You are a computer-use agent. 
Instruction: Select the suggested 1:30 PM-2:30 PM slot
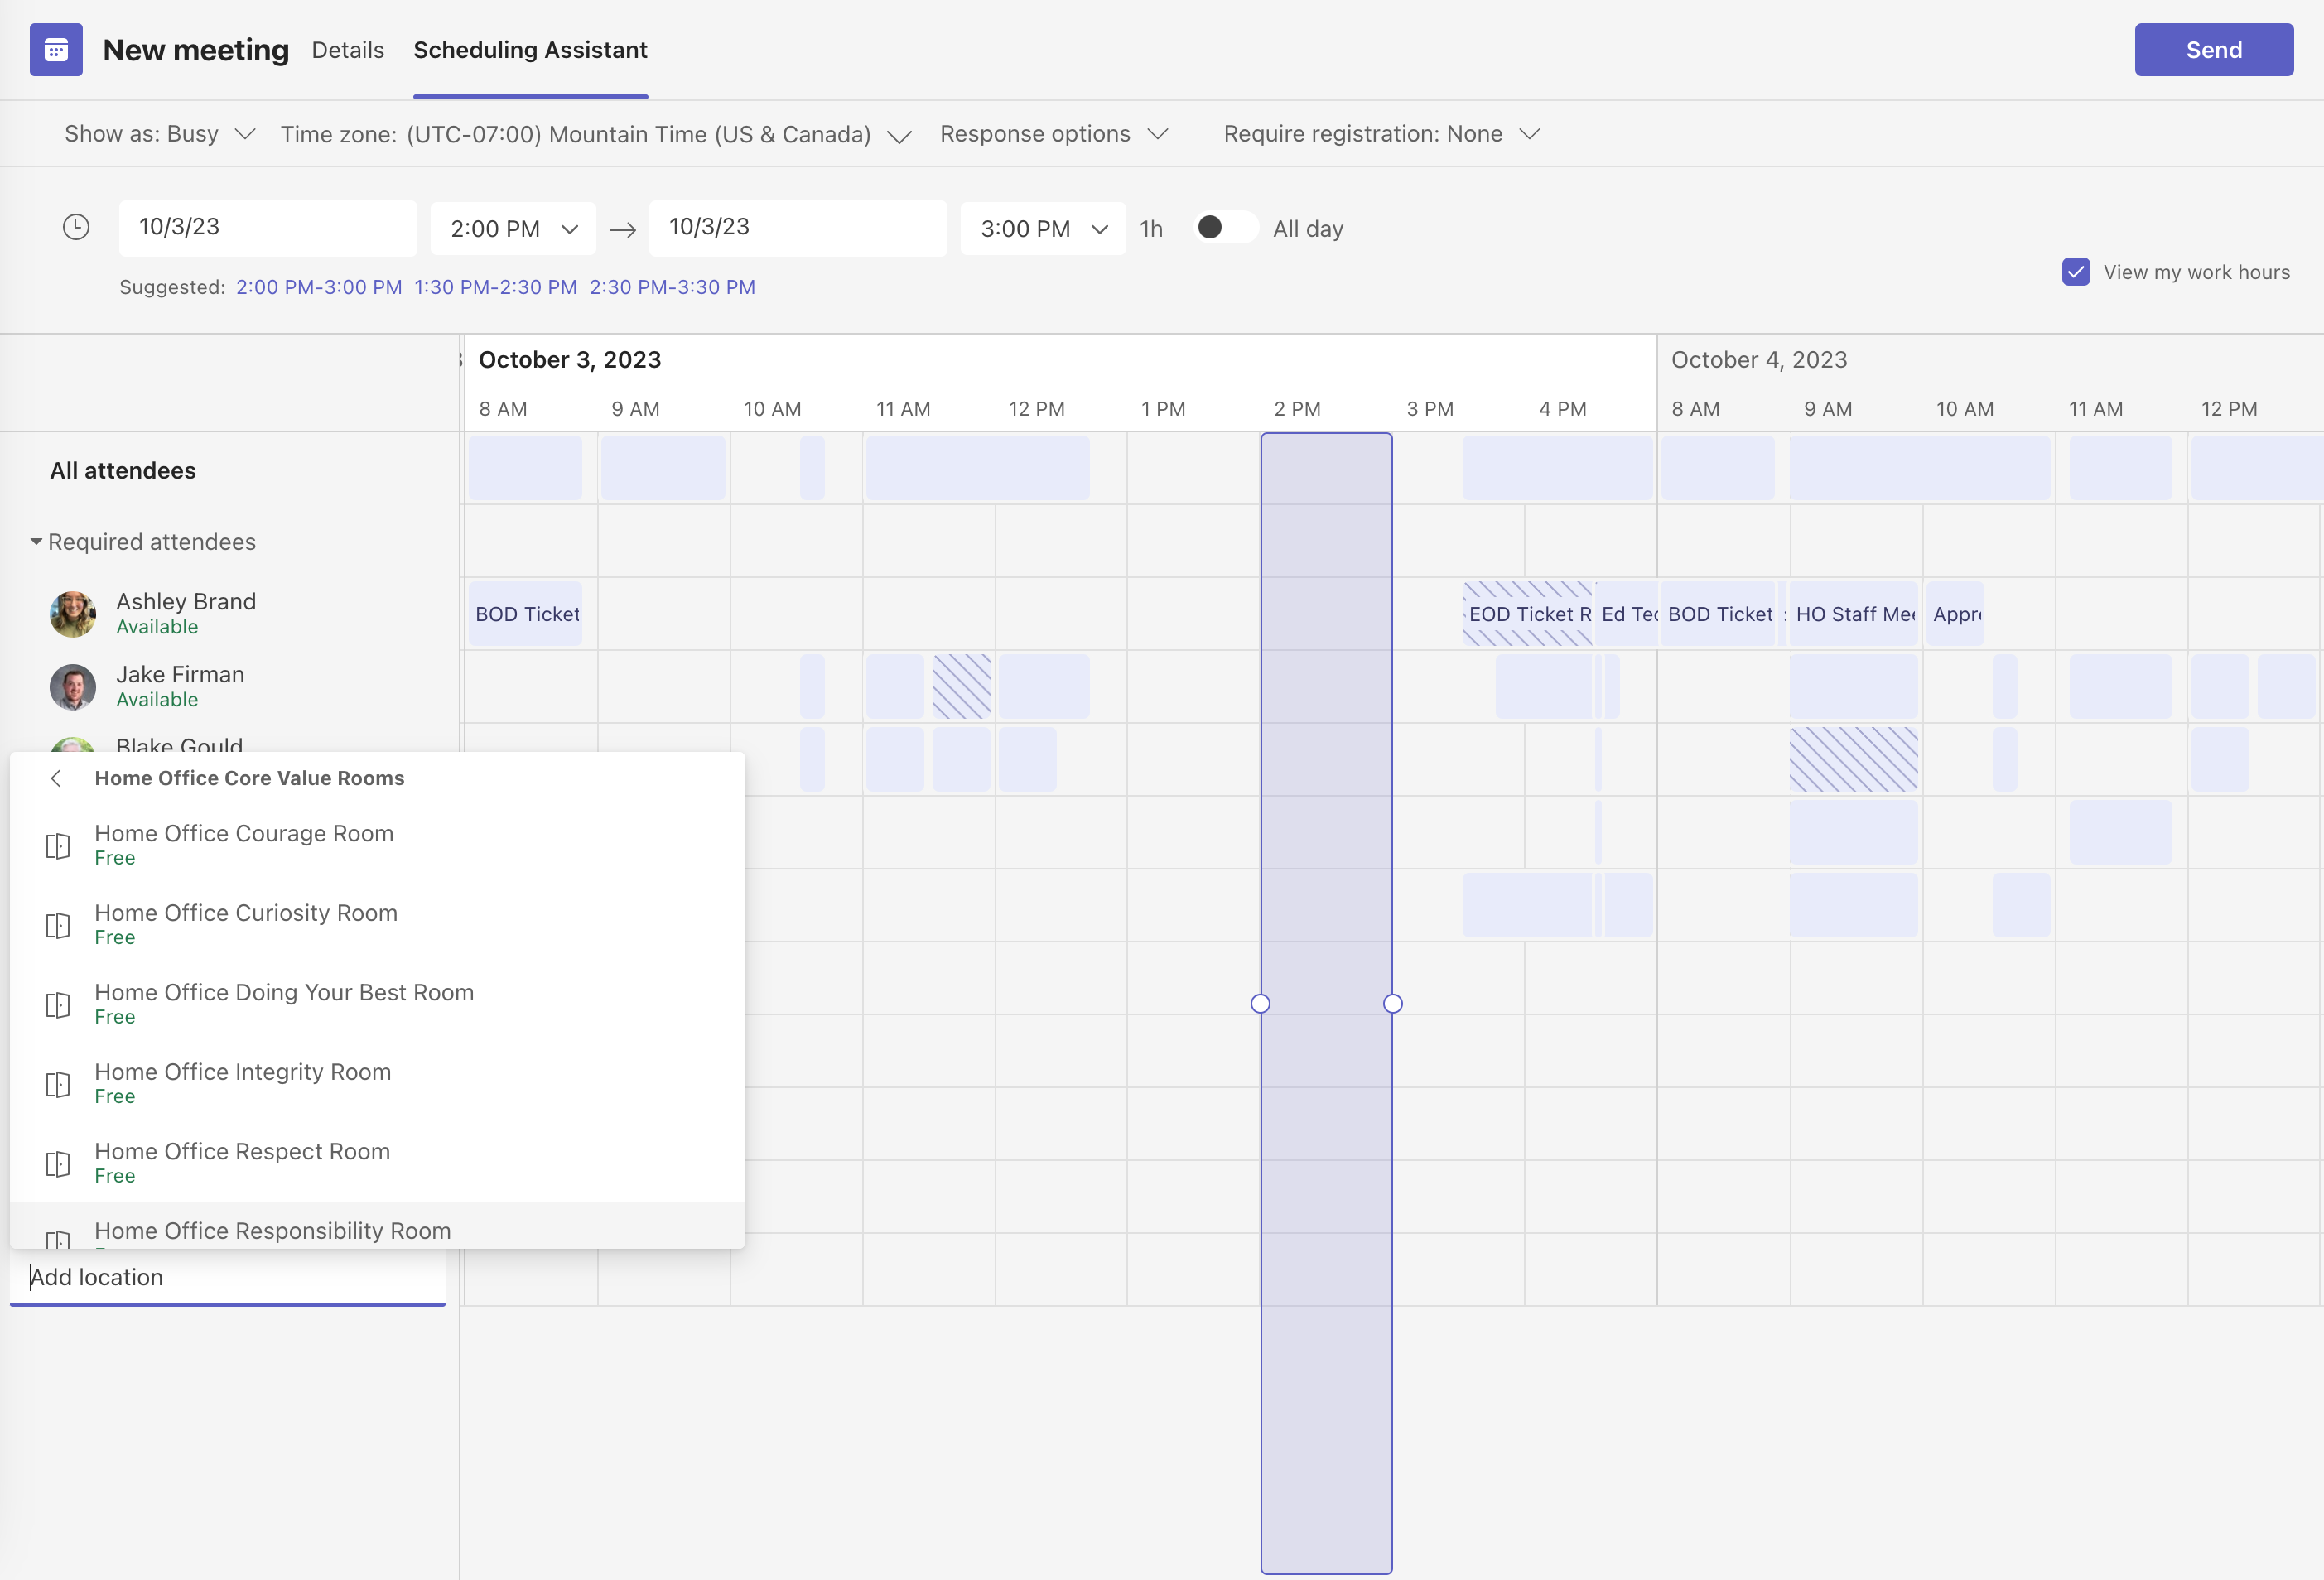point(496,287)
